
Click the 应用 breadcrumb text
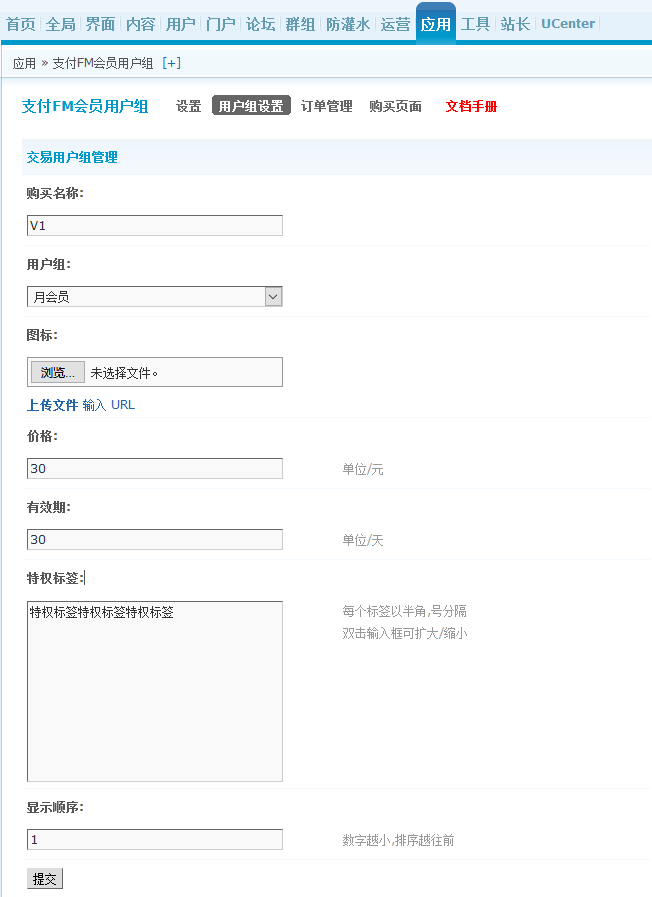click(24, 63)
